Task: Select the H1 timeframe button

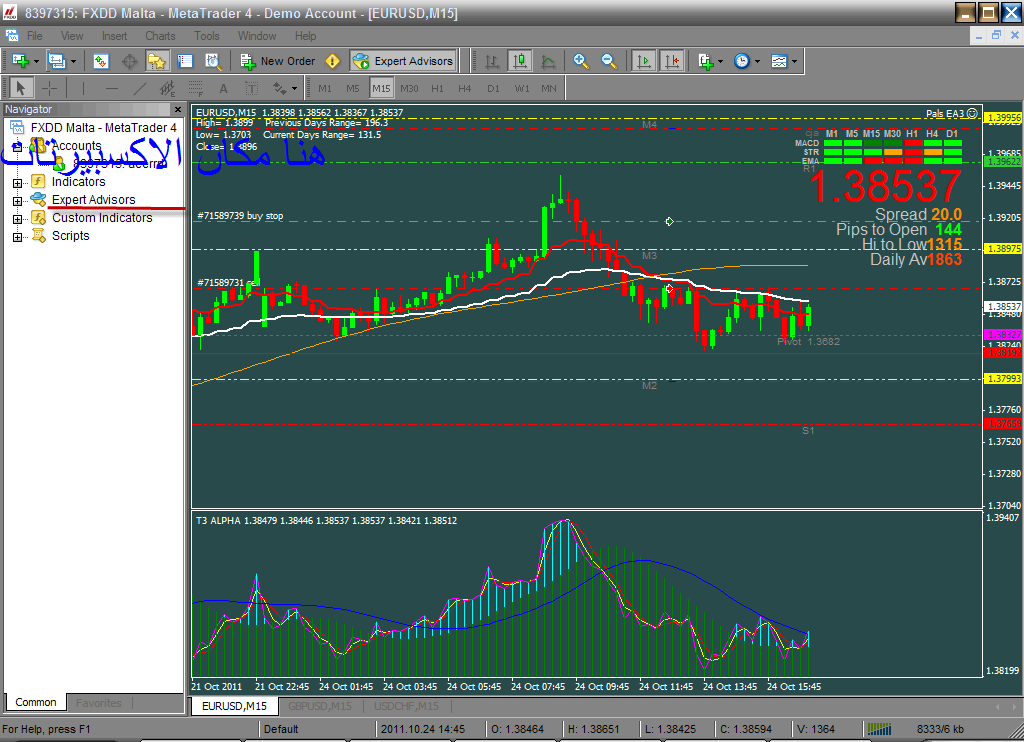Action: tap(437, 88)
